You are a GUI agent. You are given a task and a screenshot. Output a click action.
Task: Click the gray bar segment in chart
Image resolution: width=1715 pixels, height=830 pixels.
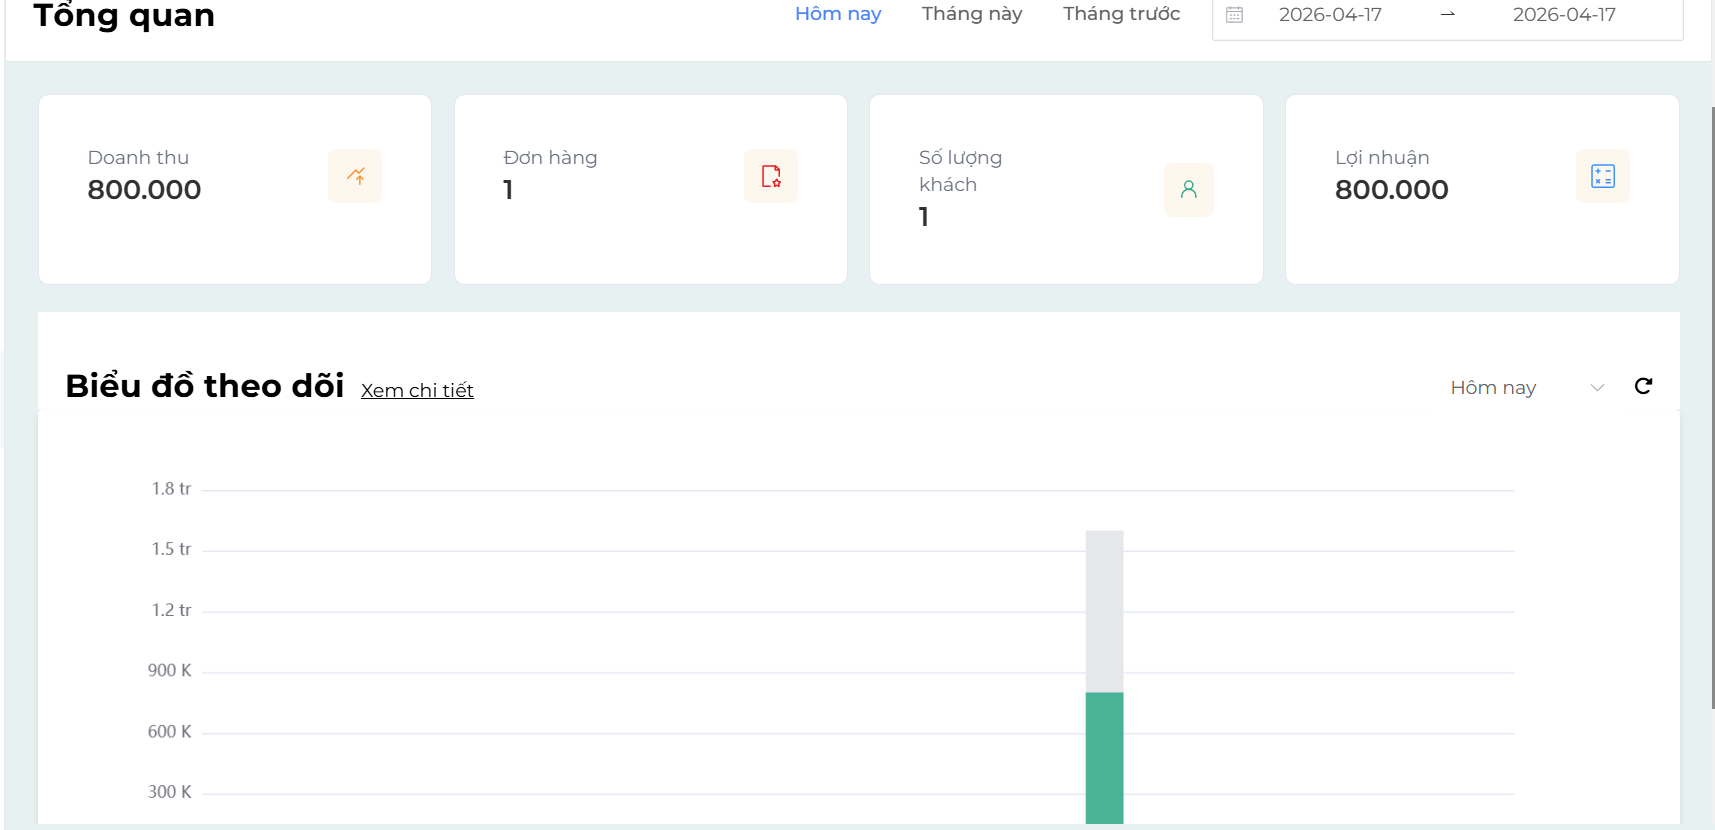click(1104, 610)
